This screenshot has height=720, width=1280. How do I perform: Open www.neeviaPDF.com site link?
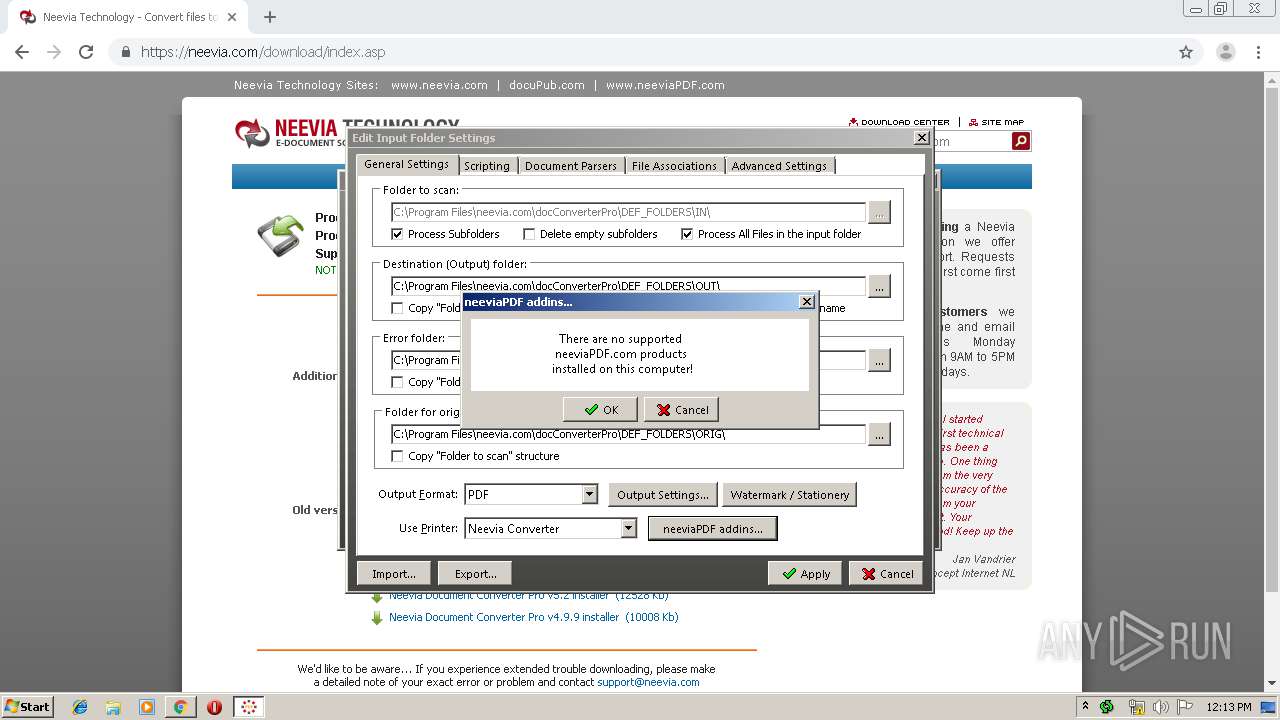click(665, 85)
